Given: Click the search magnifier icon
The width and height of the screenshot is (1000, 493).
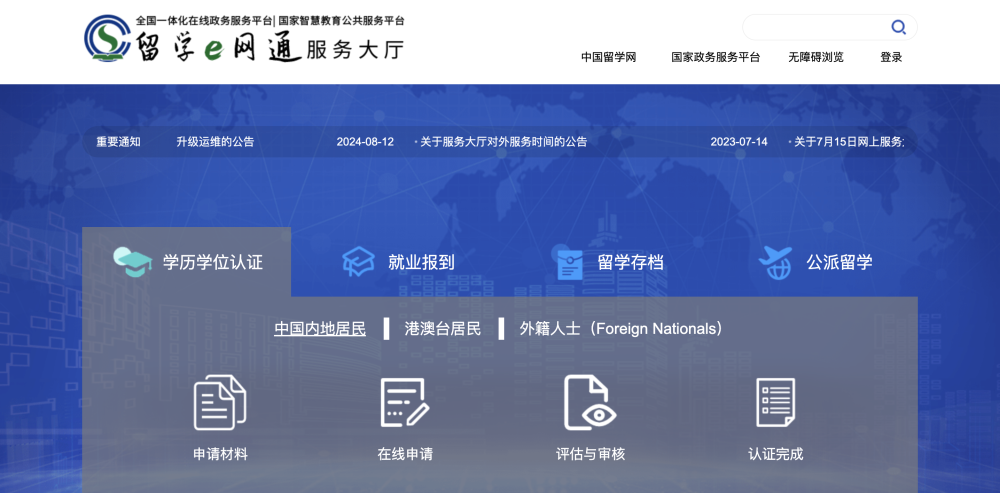Looking at the screenshot, I should (x=898, y=27).
